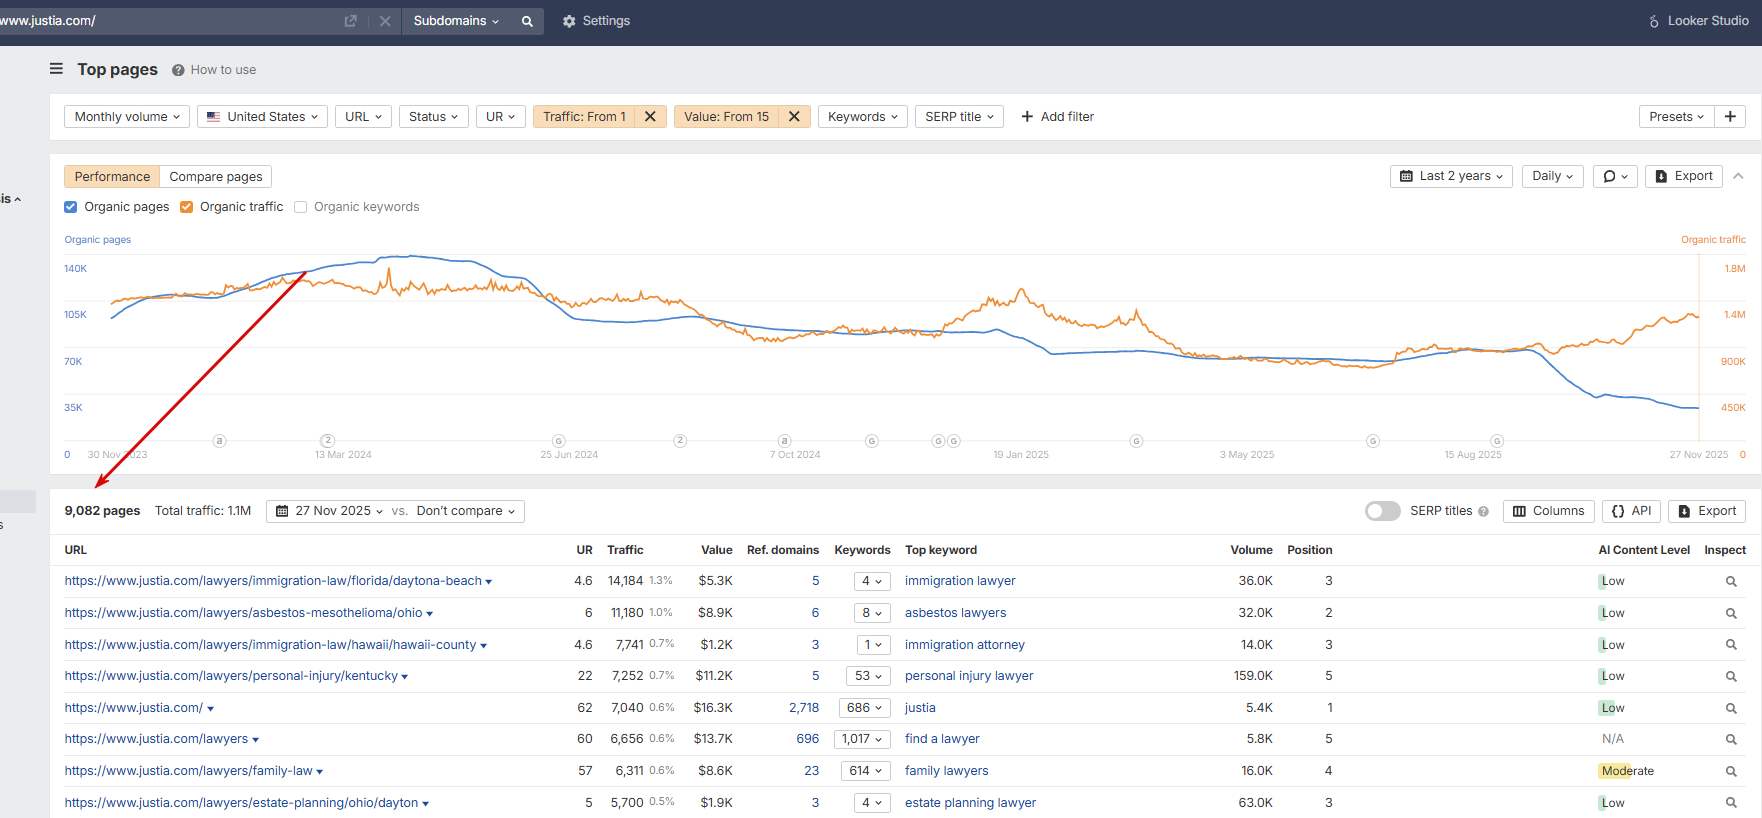Open the chart annotations comment dropdown
This screenshot has height=818, width=1762.
(x=1615, y=176)
